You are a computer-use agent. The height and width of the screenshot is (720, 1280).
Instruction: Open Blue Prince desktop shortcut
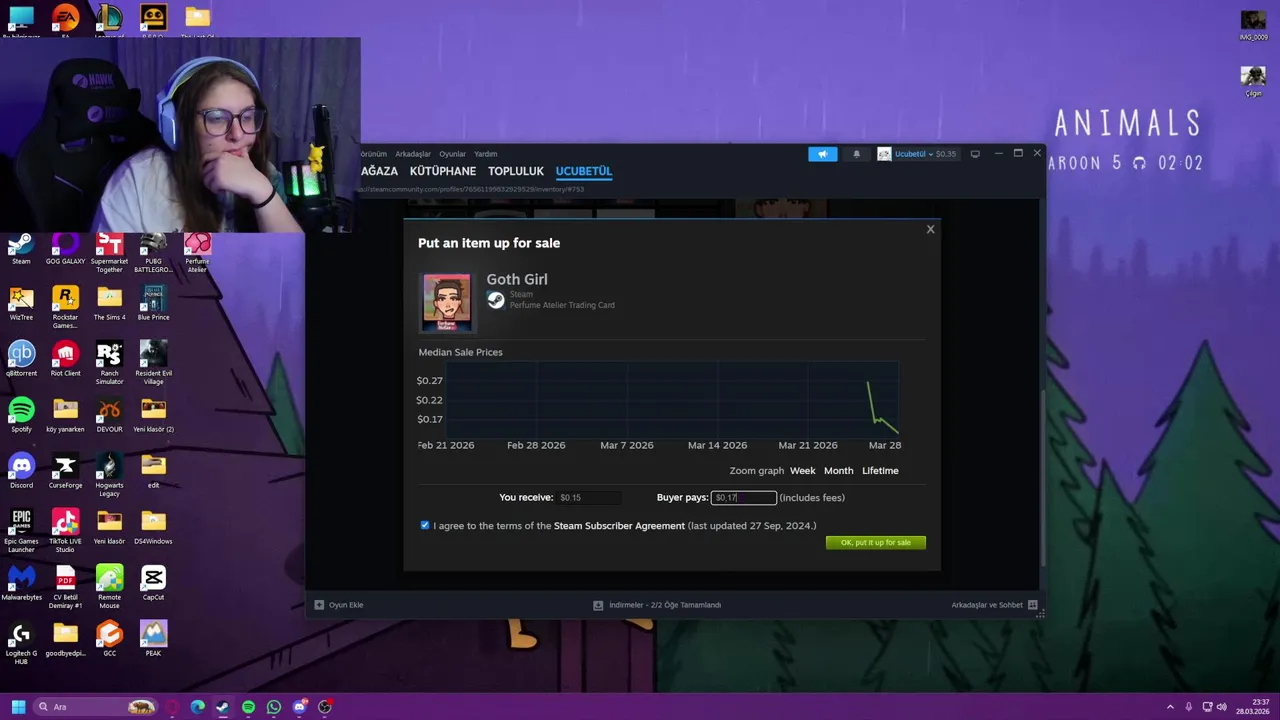pyautogui.click(x=153, y=304)
